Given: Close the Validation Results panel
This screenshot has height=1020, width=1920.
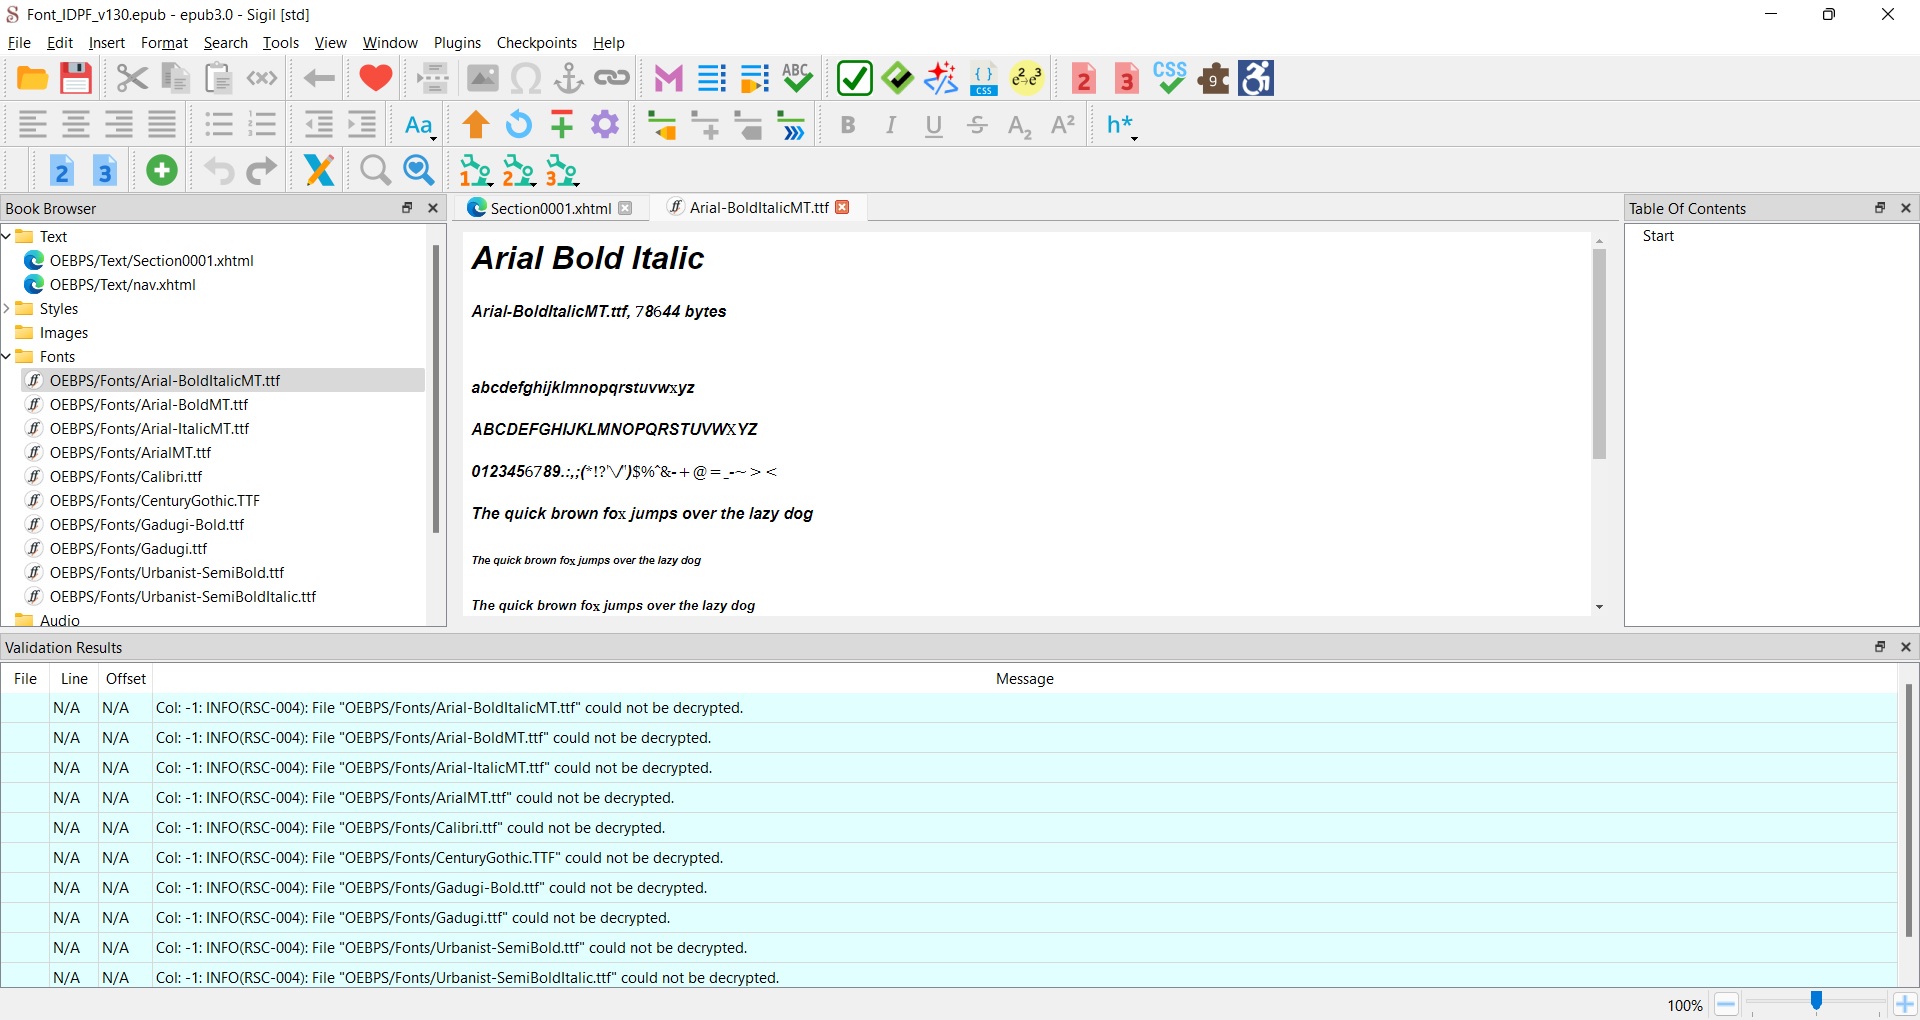Looking at the screenshot, I should (1906, 647).
